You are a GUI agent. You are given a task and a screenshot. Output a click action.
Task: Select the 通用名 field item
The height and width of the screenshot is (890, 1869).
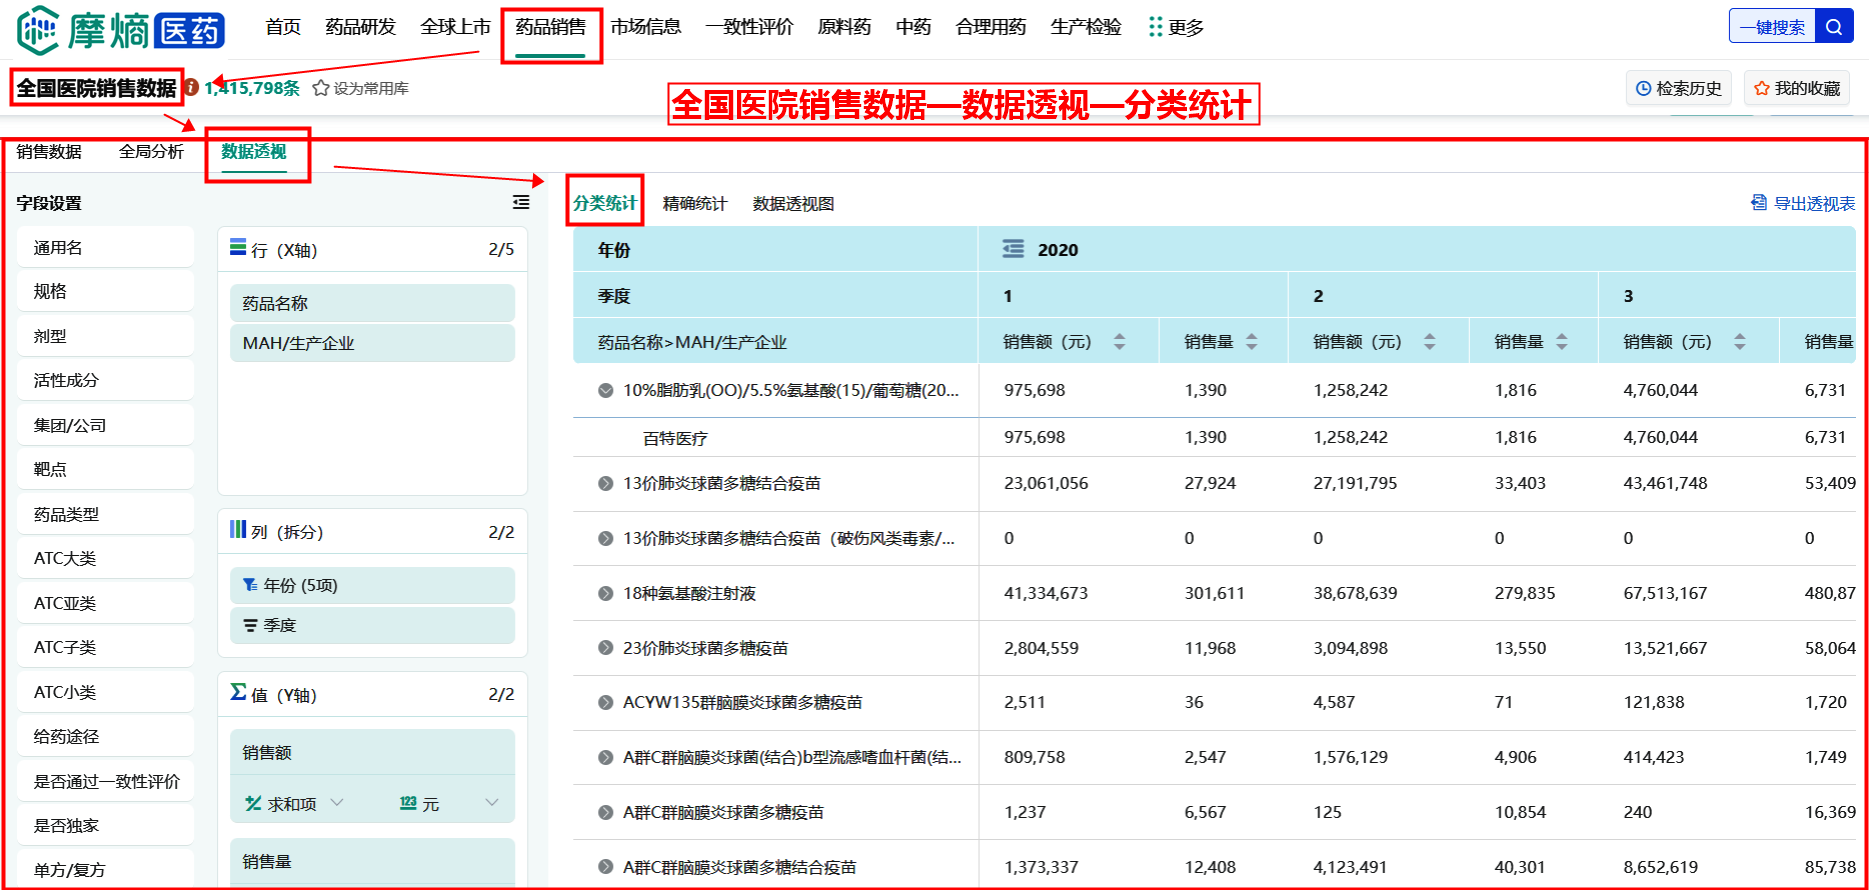(x=105, y=248)
